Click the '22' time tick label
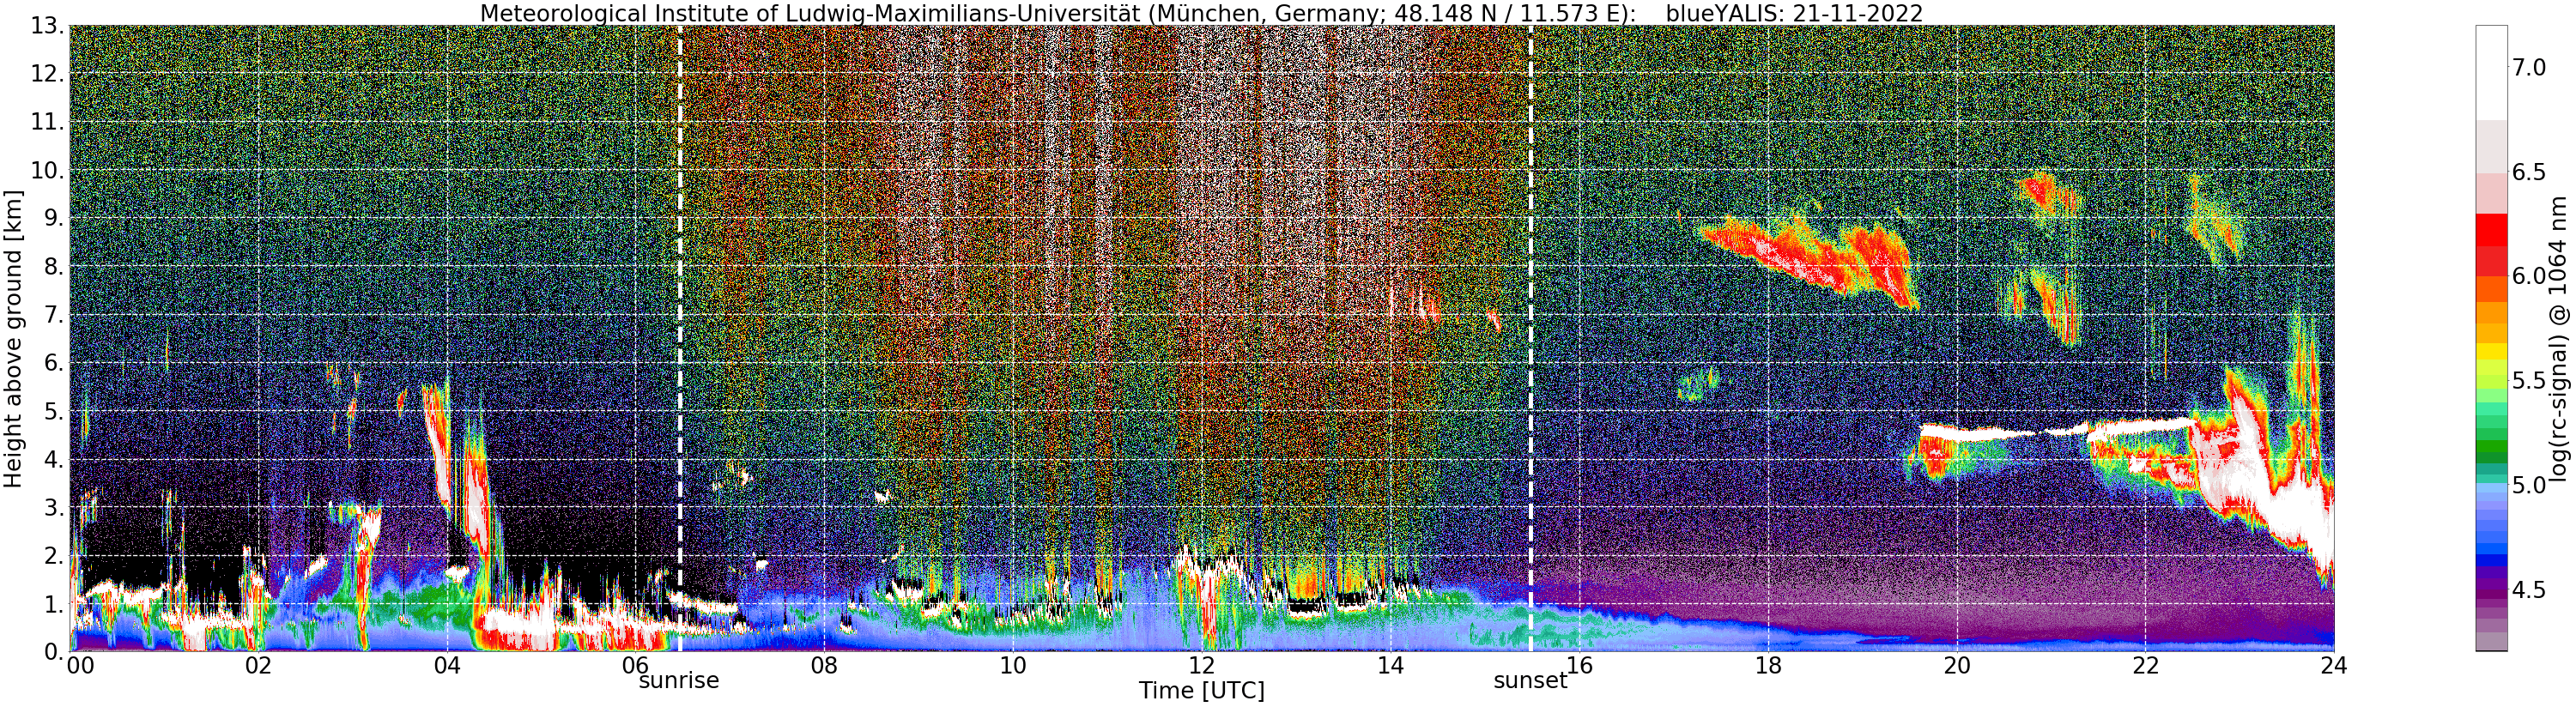This screenshot has width=2576, height=707. (x=2146, y=665)
